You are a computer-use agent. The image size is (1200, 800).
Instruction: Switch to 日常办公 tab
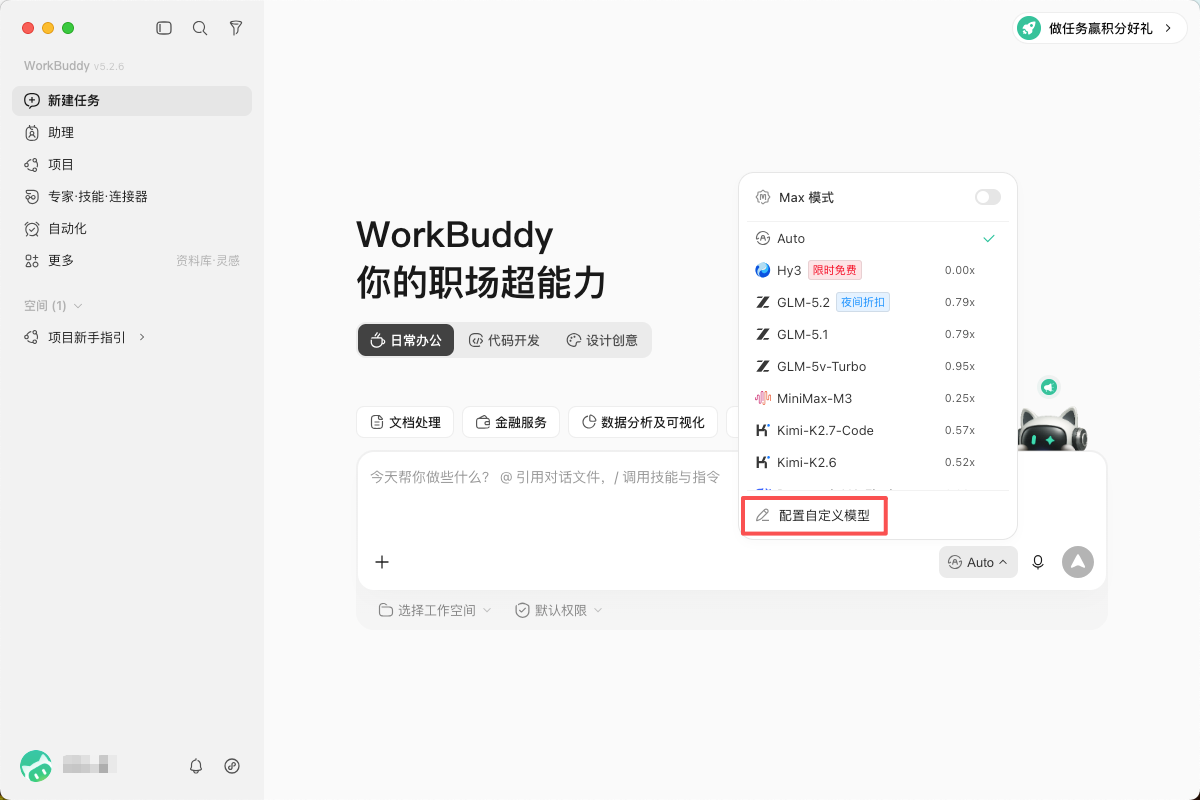[406, 340]
